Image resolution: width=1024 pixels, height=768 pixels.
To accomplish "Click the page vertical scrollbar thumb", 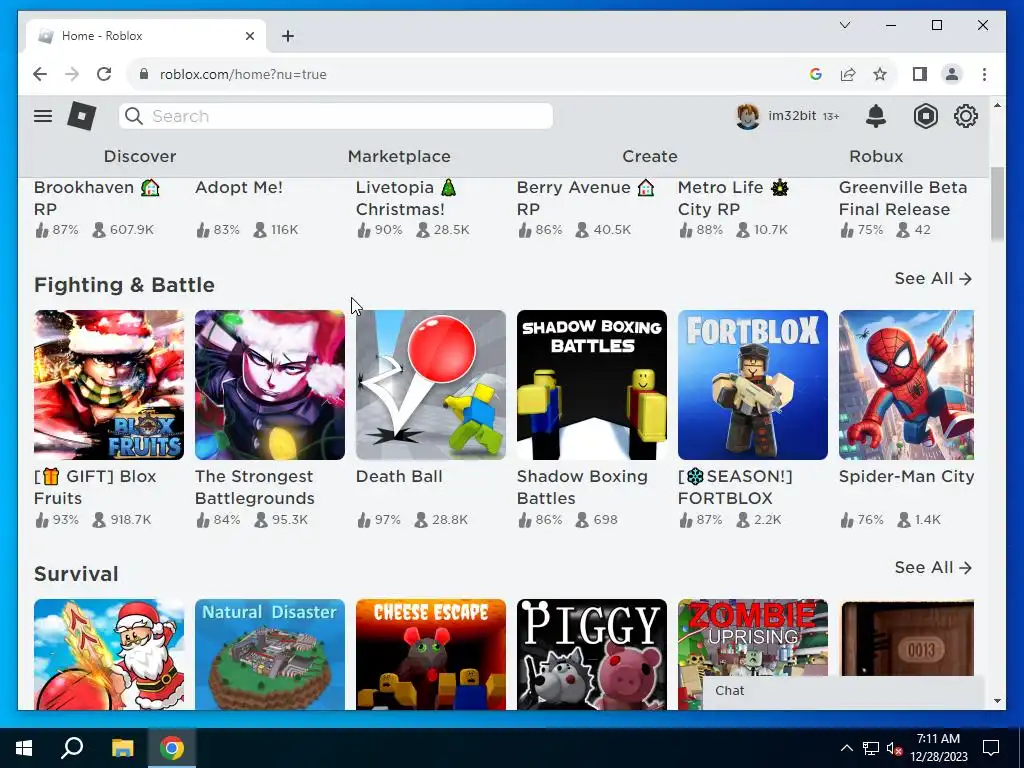I will (x=997, y=203).
